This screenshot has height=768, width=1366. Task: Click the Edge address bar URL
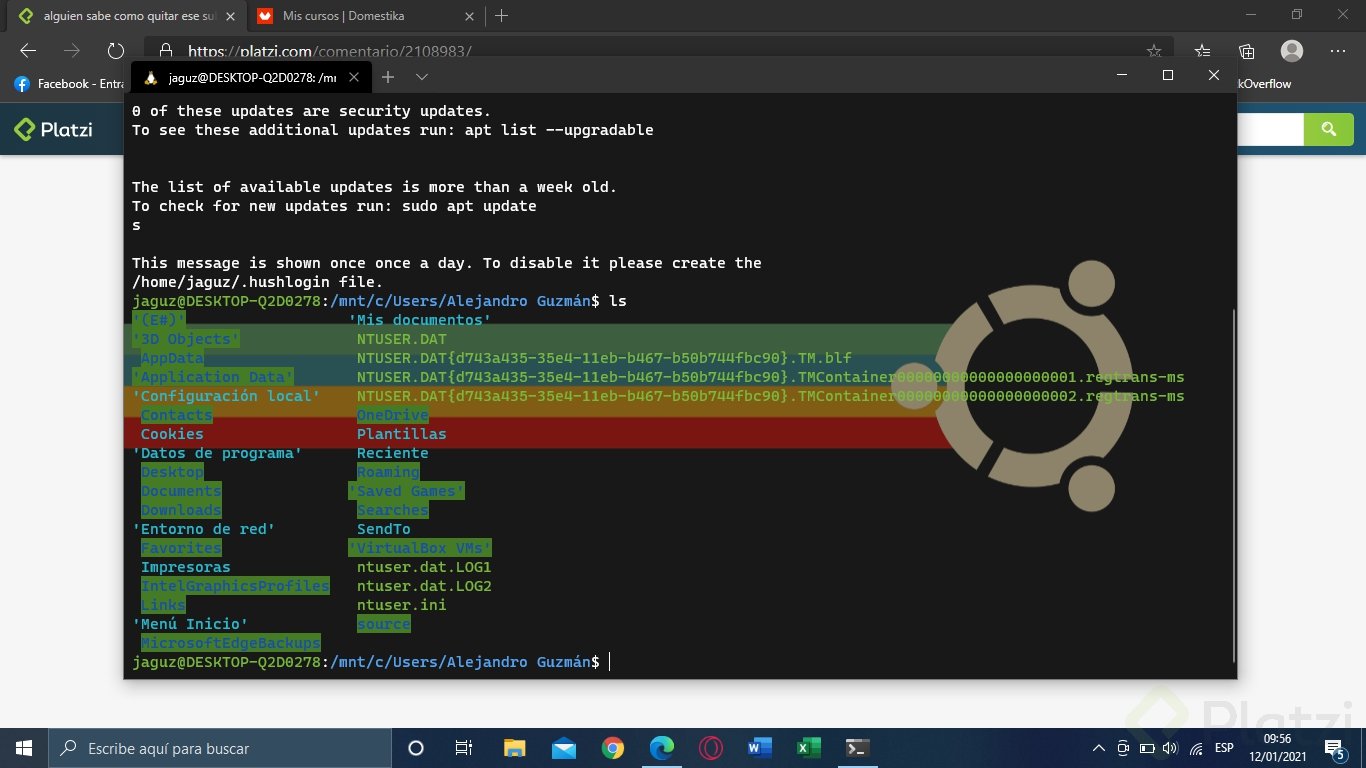tap(330, 51)
